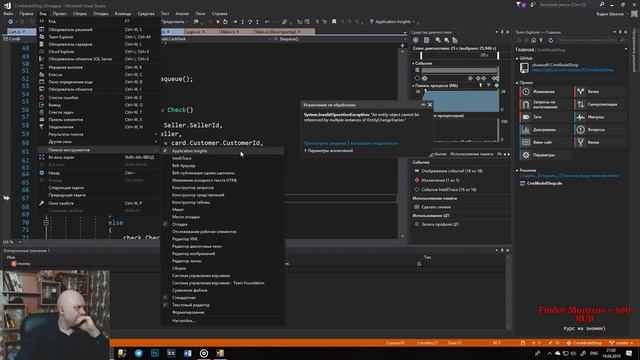Open the GitHub repository URL link
Screen dimensions: 640x360
coord(573,70)
